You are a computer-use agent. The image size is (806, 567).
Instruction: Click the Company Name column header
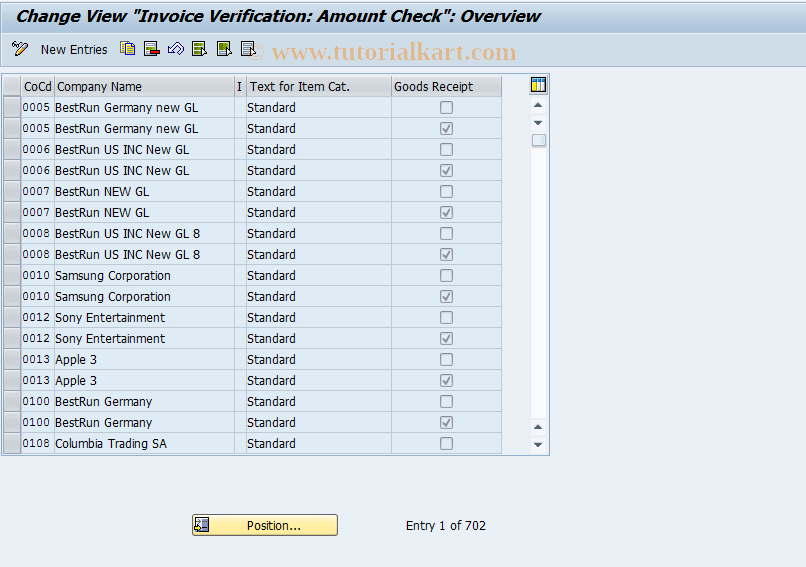(x=144, y=86)
